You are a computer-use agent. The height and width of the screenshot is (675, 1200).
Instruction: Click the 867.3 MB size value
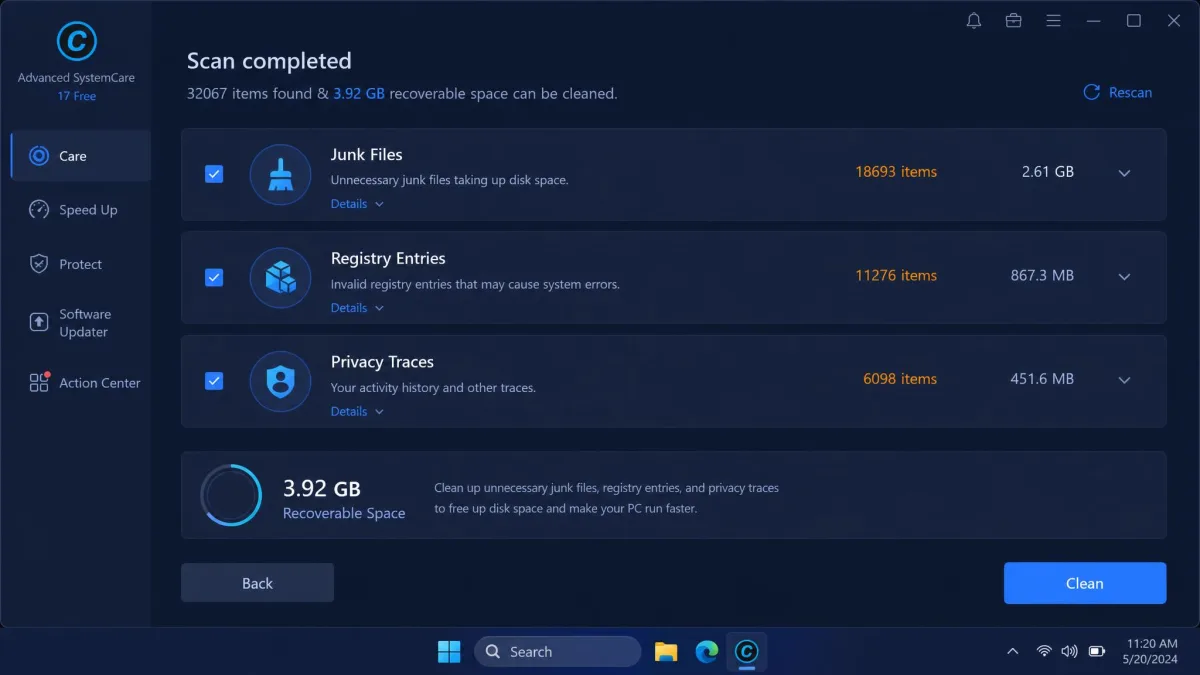pos(1042,275)
